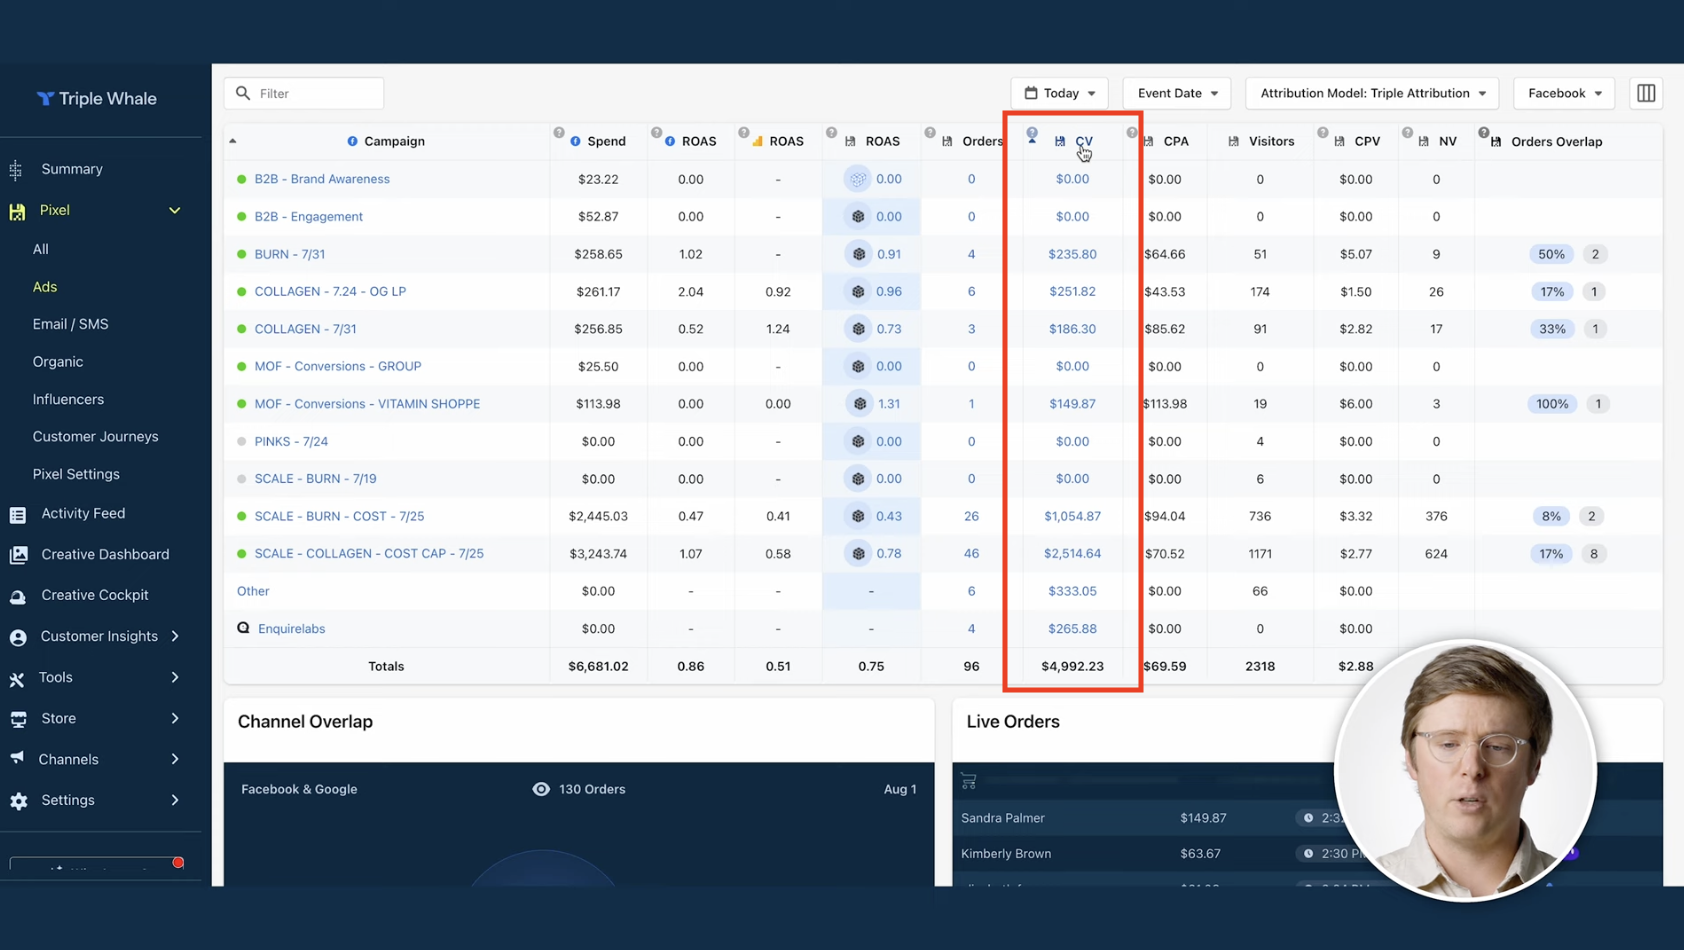
Task: Select All under Pixel
Action: click(x=40, y=249)
